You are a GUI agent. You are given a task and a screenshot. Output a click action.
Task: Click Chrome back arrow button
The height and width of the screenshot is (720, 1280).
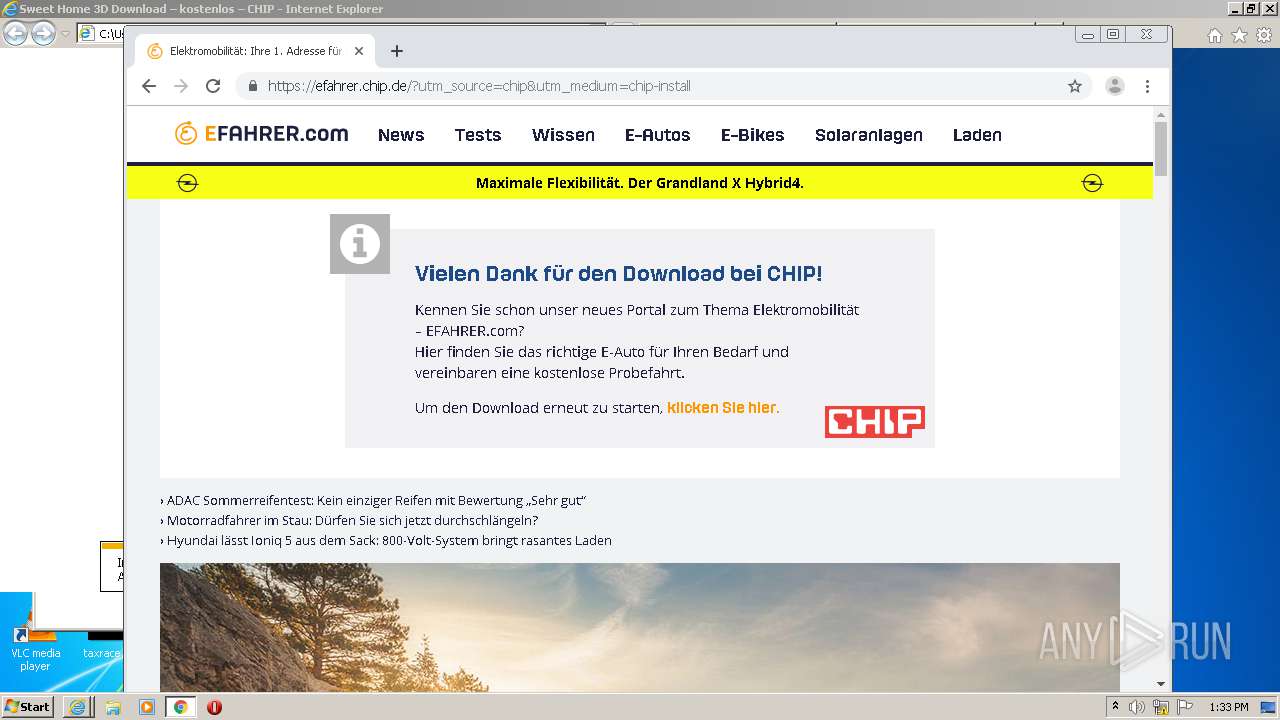tap(149, 86)
